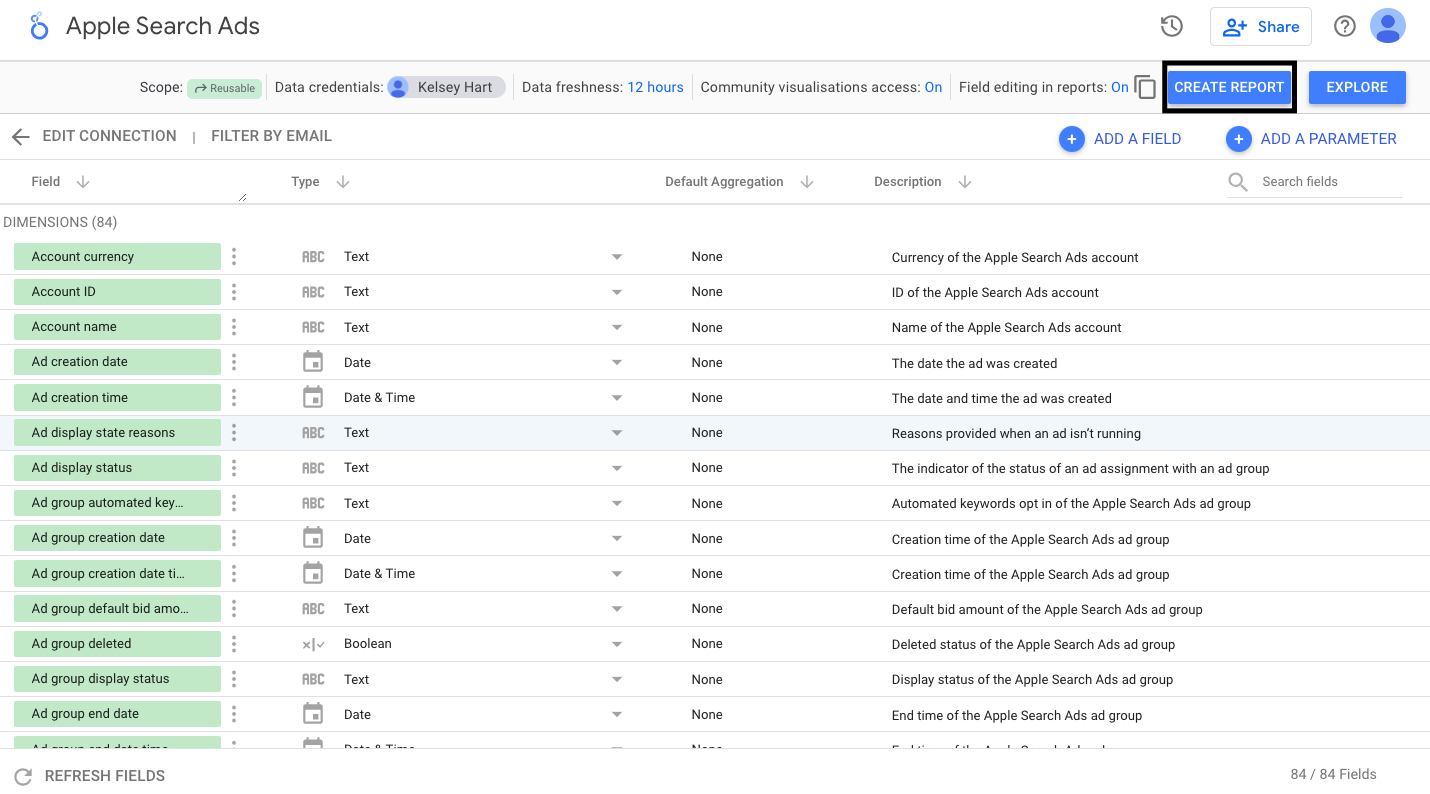Screen dimensions: 1430x794
Task: Open type dropdown for Account ID
Action: [x=617, y=292]
